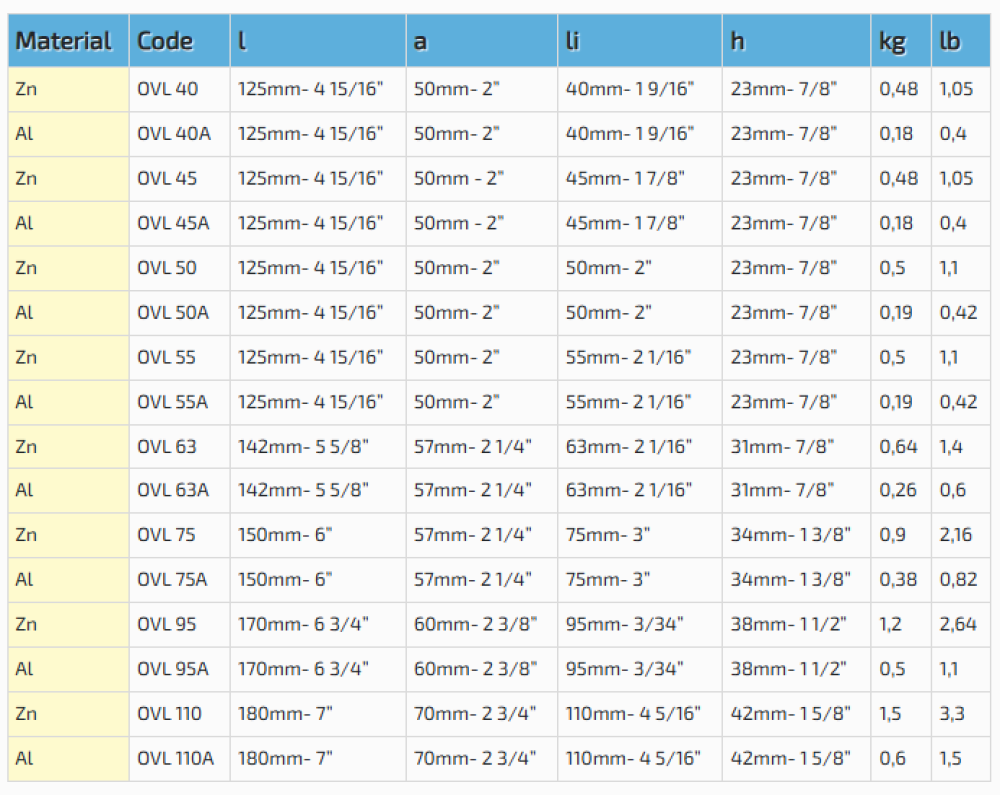
Task: Click the "h" column header
Action: 737,42
